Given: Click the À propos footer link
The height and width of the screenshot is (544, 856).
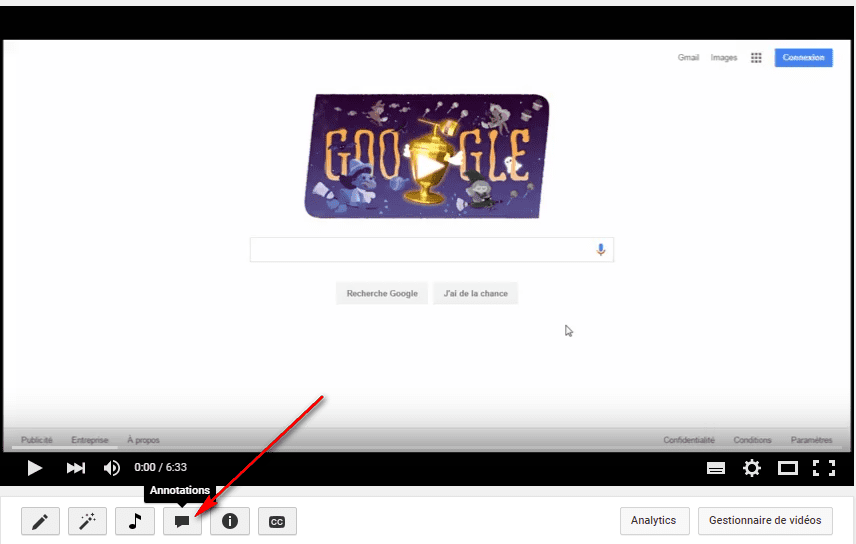Looking at the screenshot, I should point(143,440).
